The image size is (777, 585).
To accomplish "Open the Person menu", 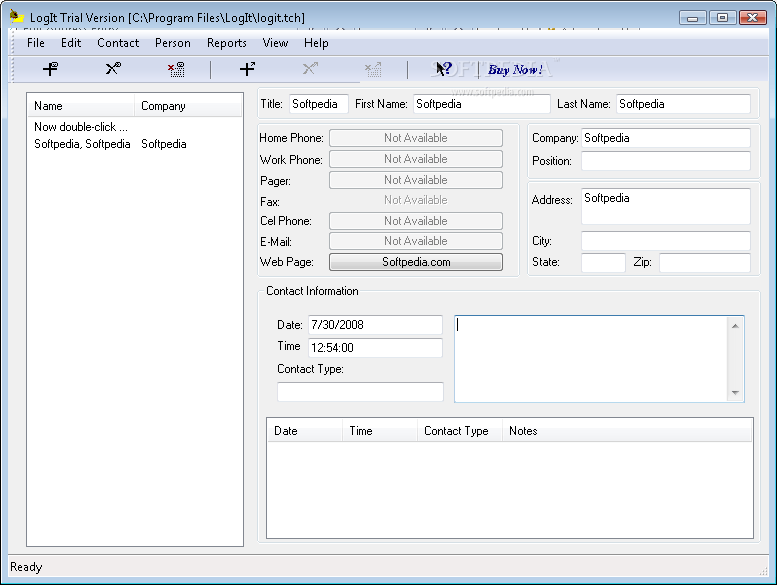I will click(x=172, y=43).
